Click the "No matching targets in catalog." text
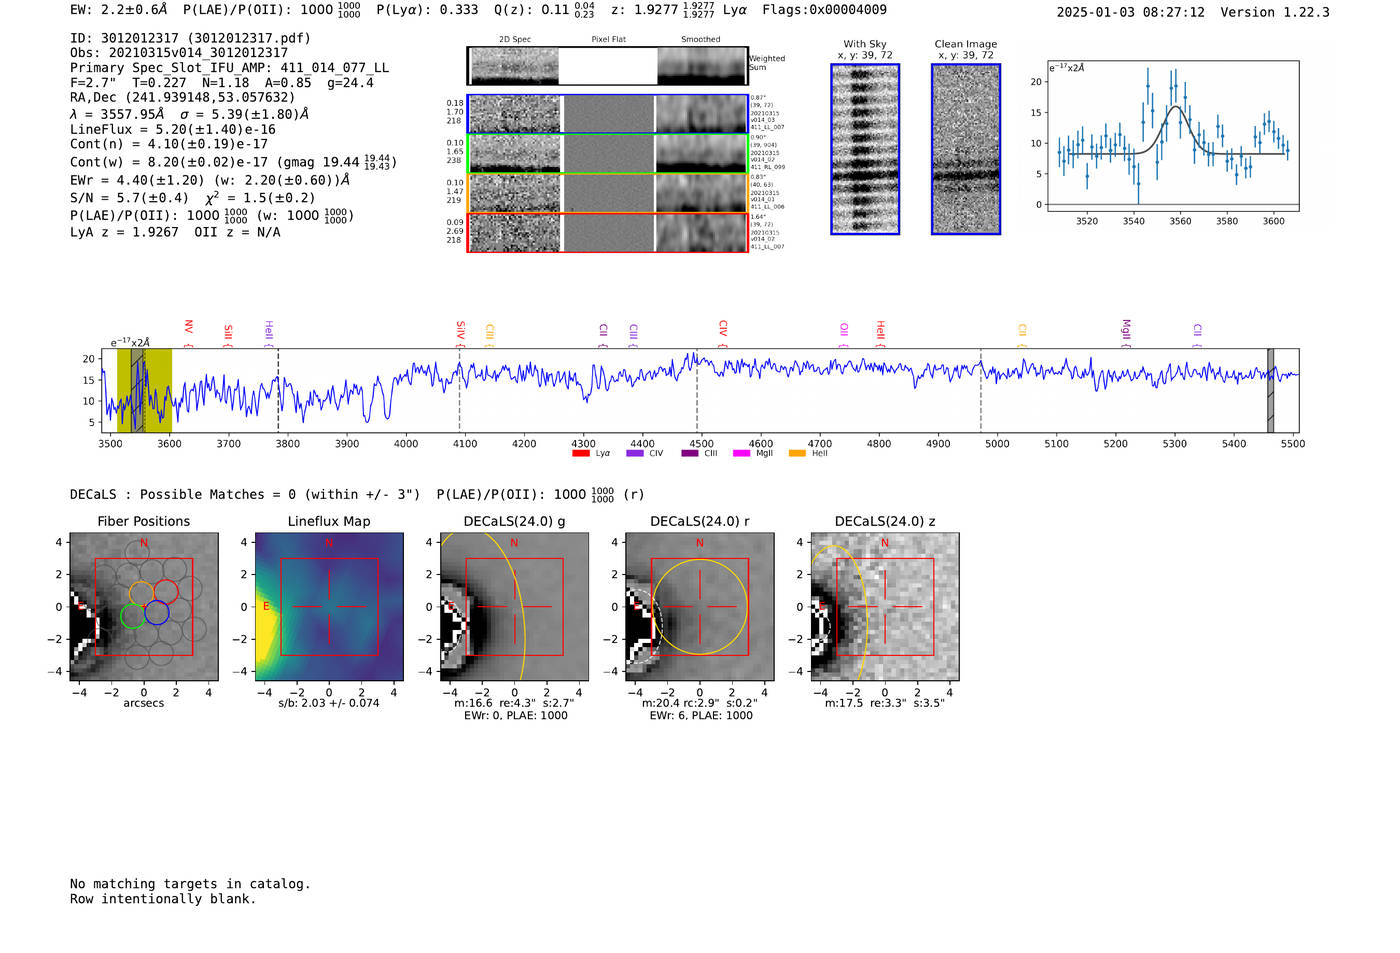 coord(190,884)
